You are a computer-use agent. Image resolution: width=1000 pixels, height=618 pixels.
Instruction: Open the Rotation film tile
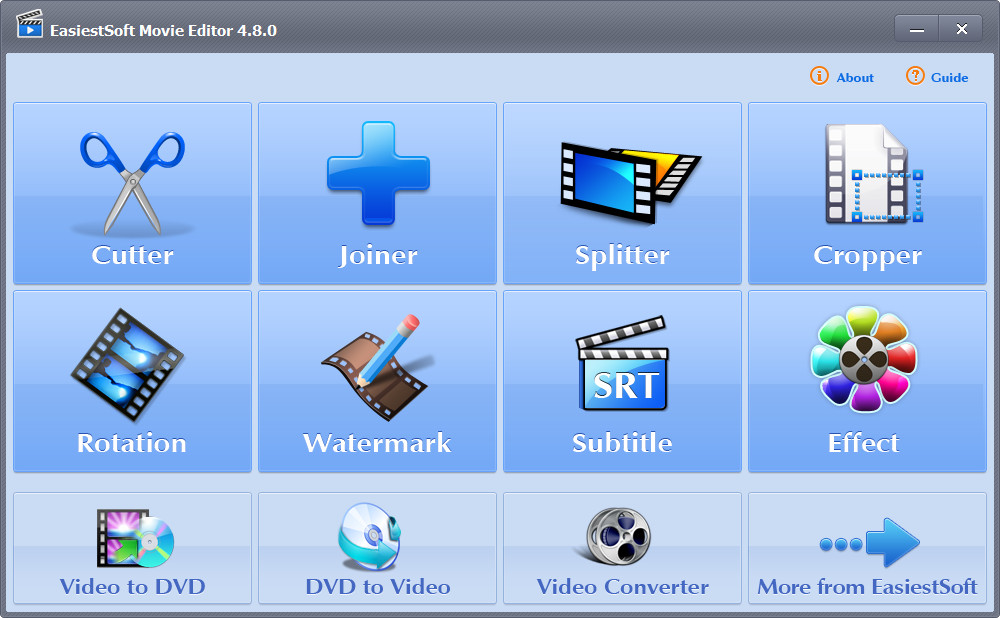click(x=132, y=381)
